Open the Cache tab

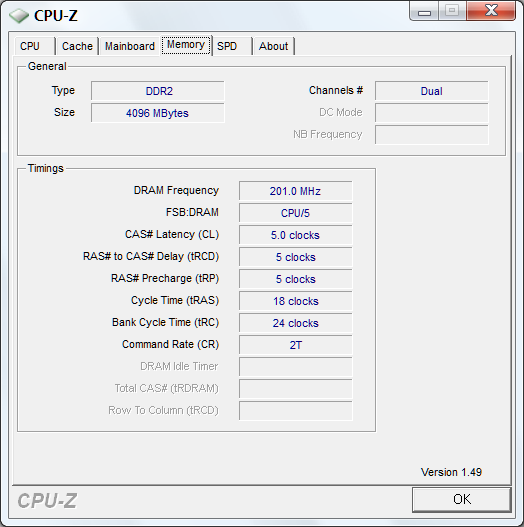coord(77,46)
